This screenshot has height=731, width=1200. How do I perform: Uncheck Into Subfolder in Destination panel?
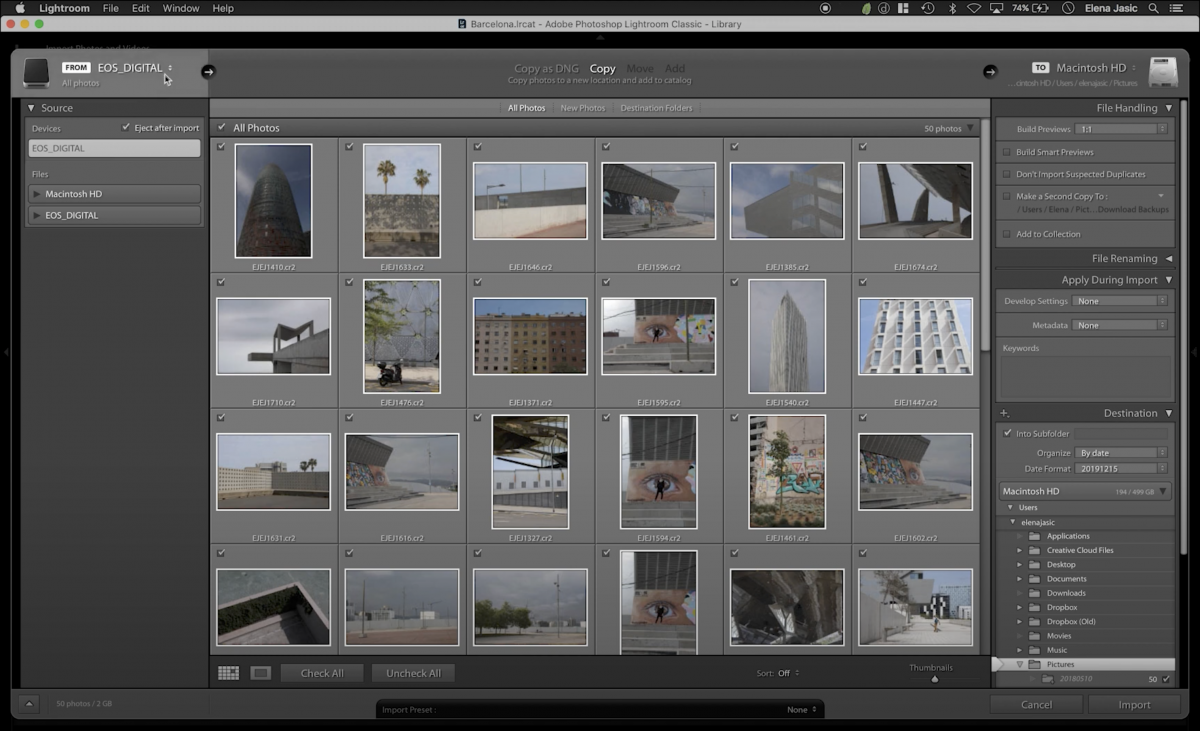[1007, 433]
